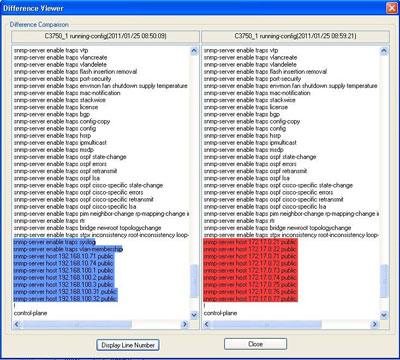The image size is (400, 360).
Task: Click left pane scroll down arrow
Action: [x=194, y=315]
